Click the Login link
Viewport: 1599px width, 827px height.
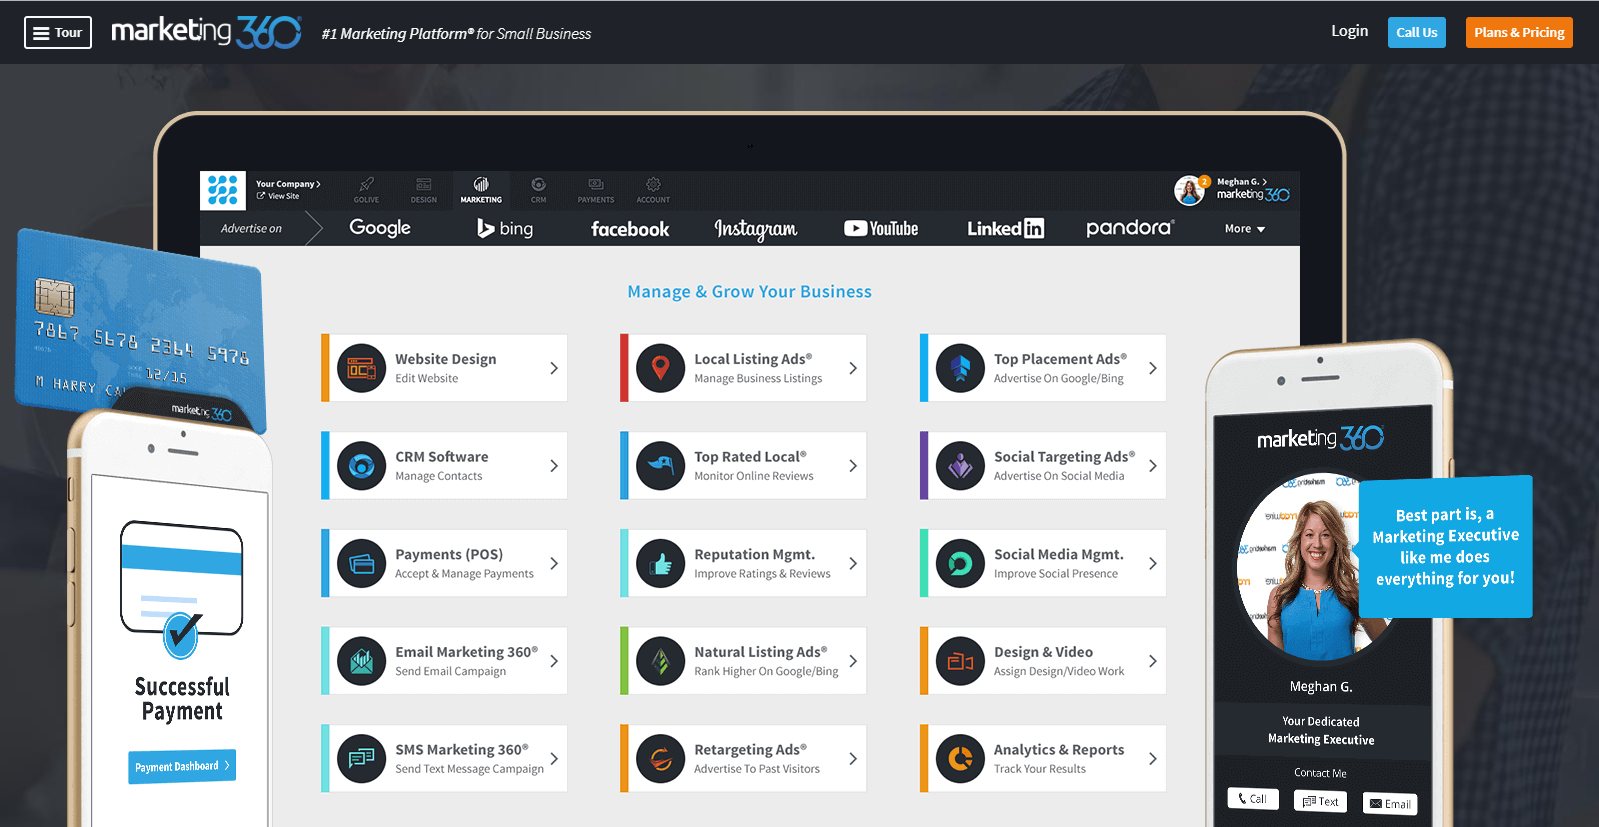(1349, 31)
